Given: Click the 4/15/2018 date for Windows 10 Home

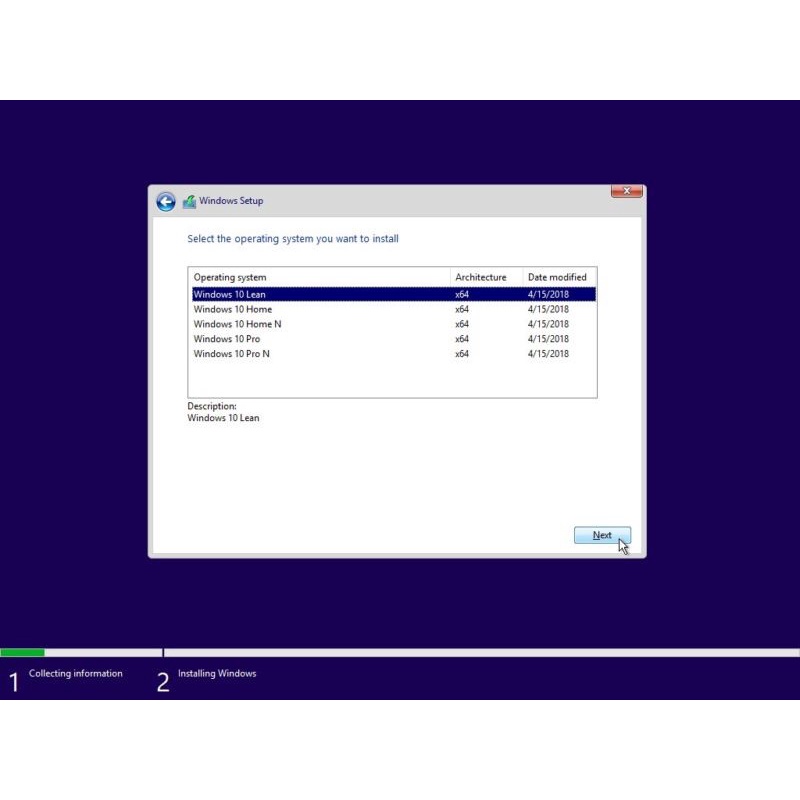Looking at the screenshot, I should tap(548, 309).
